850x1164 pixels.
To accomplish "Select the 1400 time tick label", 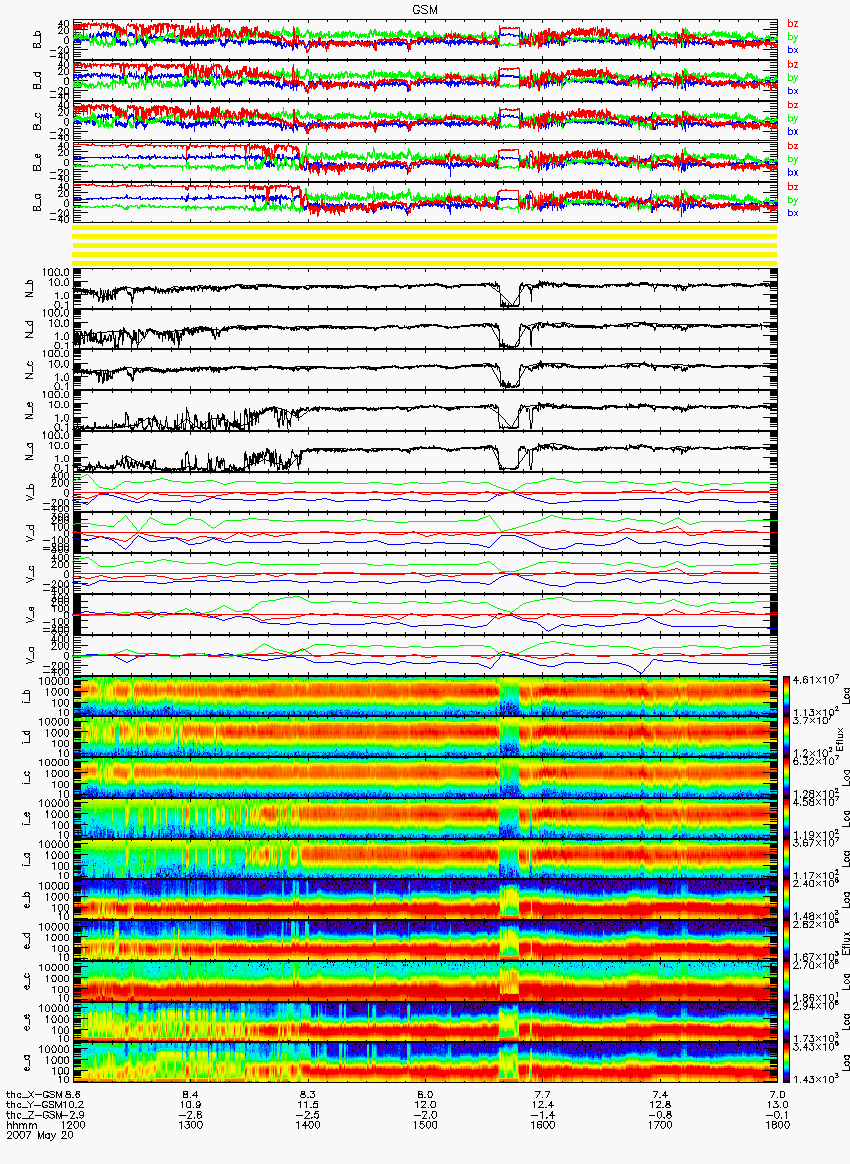I will (308, 1125).
